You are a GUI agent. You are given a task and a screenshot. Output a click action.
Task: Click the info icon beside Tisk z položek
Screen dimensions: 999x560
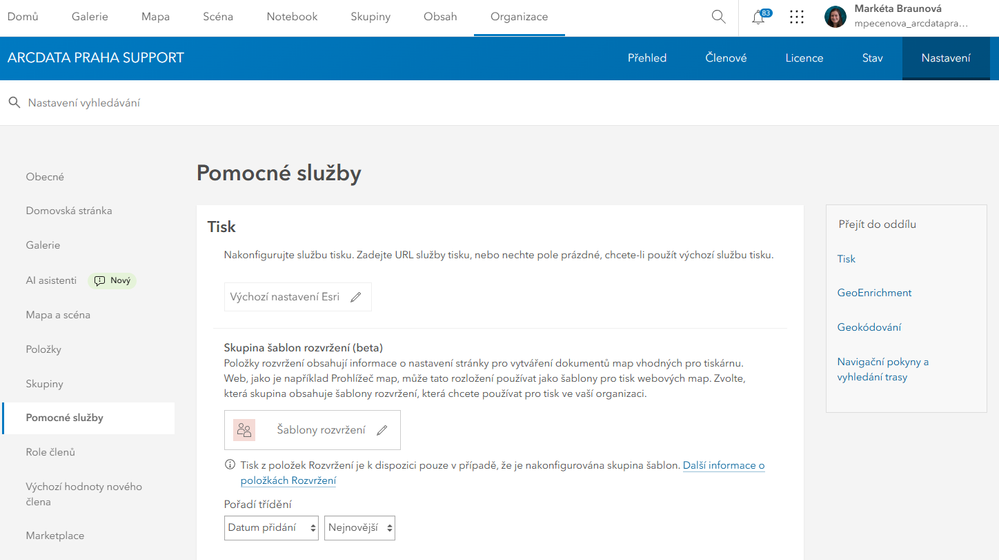click(230, 465)
